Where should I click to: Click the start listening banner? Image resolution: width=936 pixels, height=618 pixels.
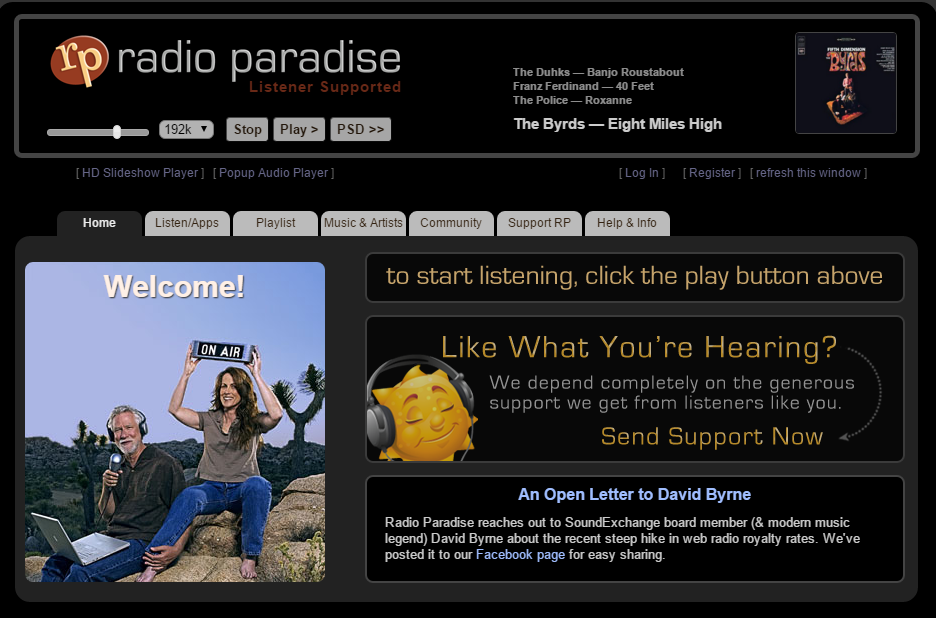(635, 277)
